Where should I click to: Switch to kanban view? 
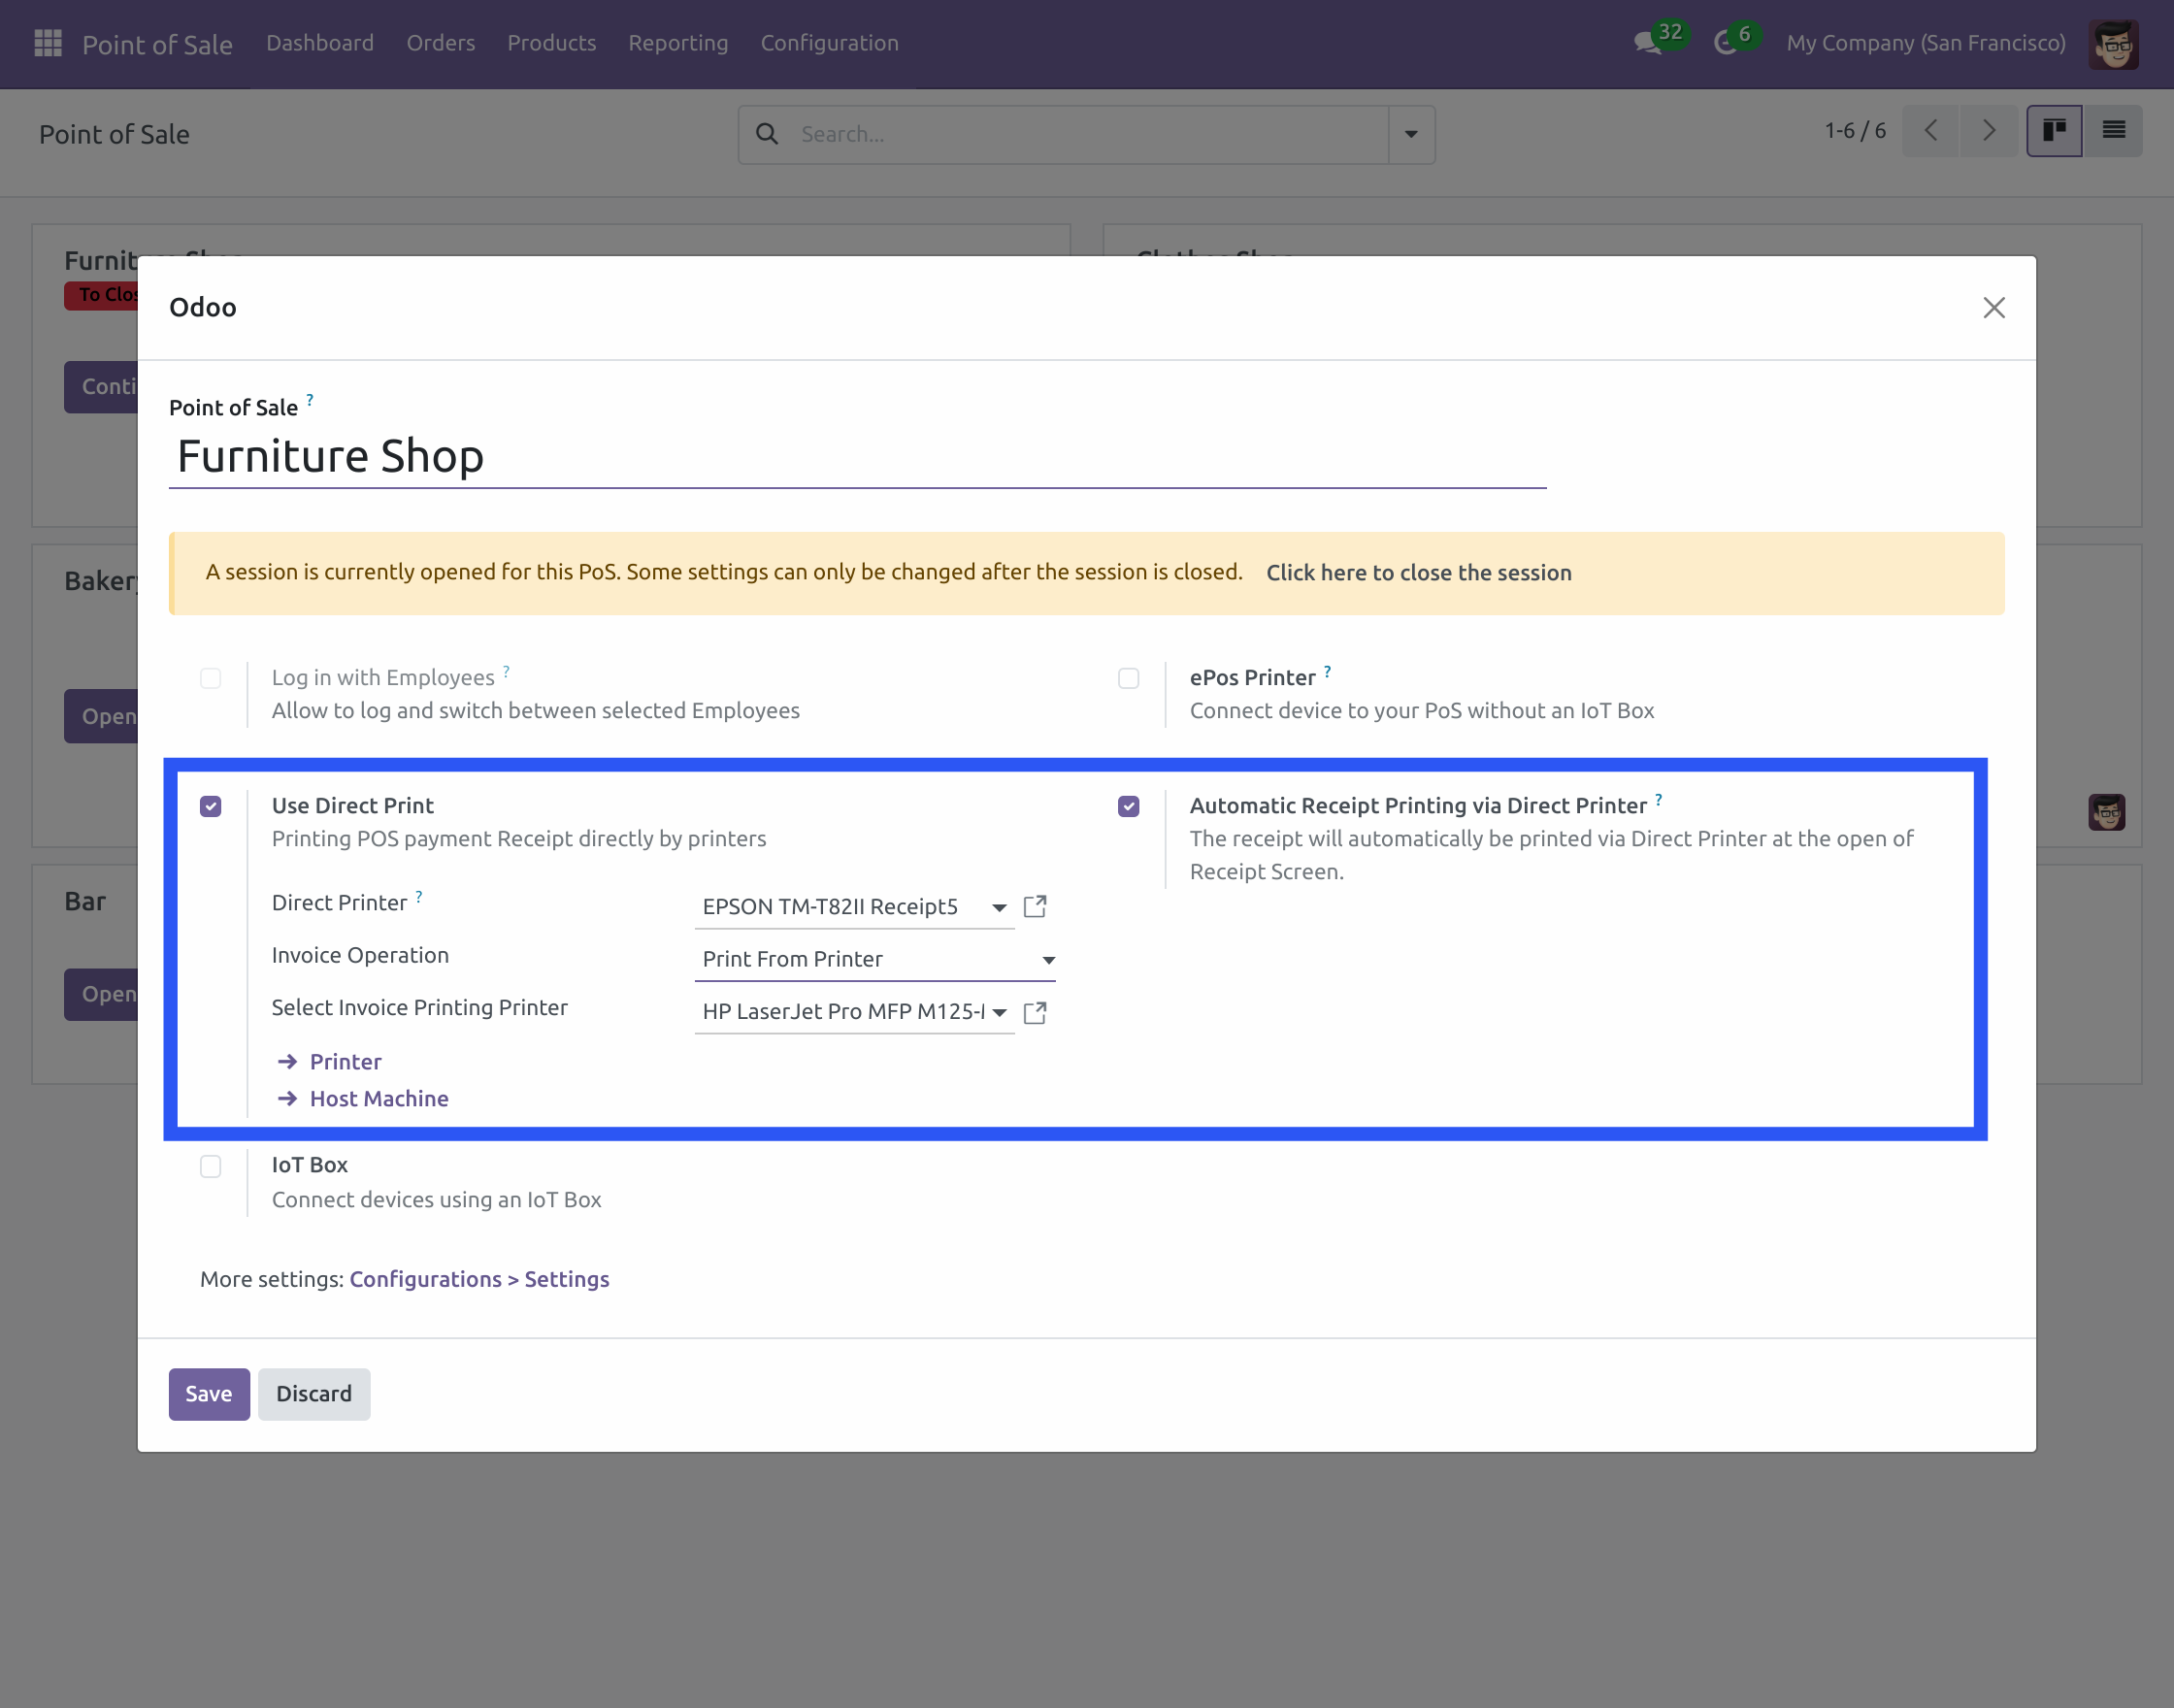pyautogui.click(x=2053, y=130)
